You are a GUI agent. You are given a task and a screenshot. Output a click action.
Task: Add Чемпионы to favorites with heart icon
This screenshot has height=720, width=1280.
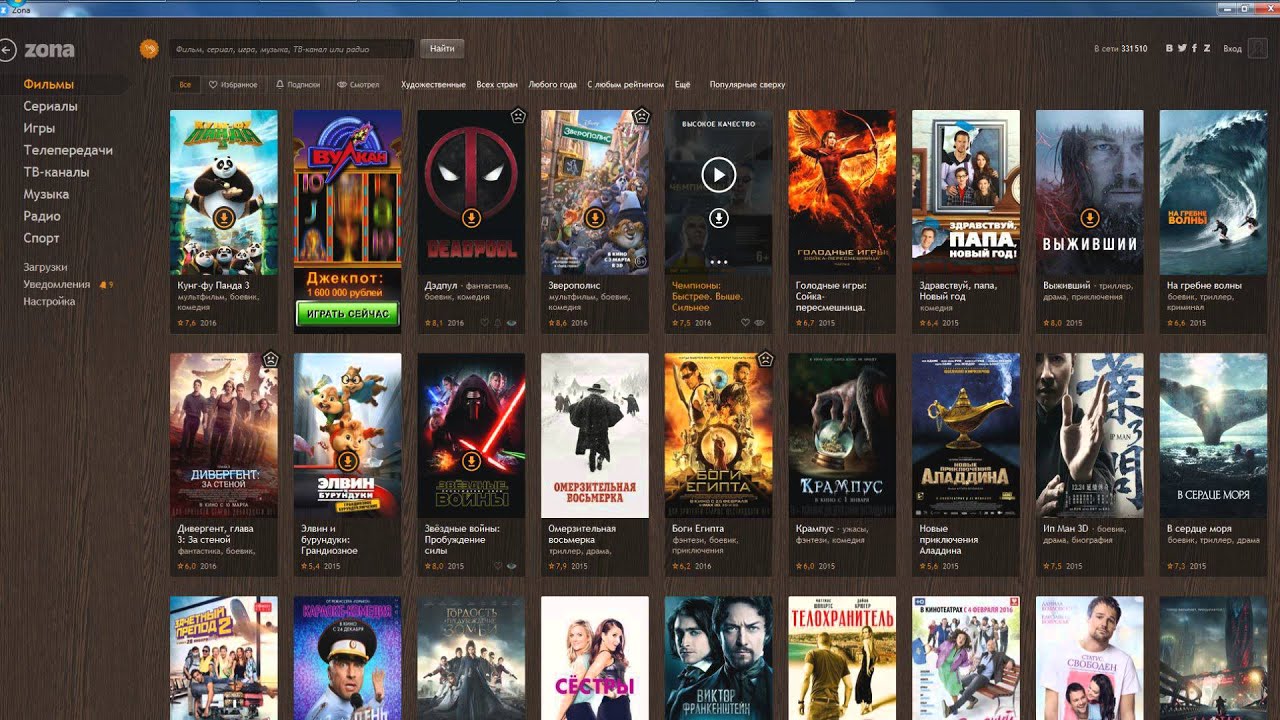coord(746,323)
